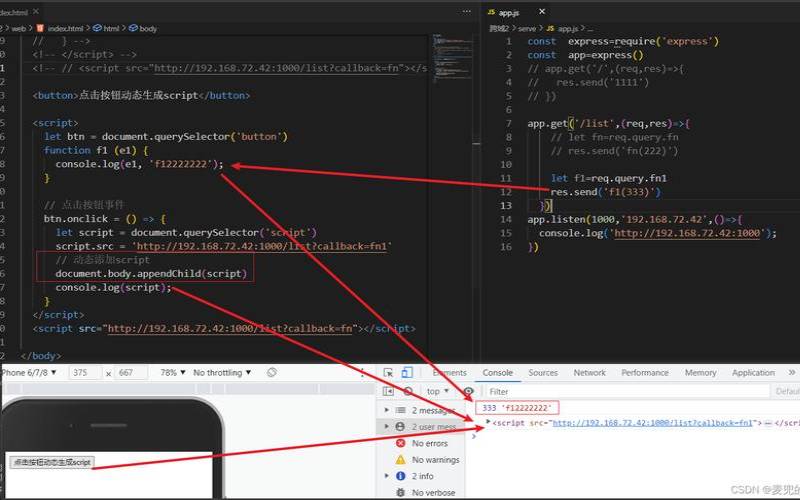Open the callback=fn URL in the bottom script tag
800x500 pixels.
230,329
